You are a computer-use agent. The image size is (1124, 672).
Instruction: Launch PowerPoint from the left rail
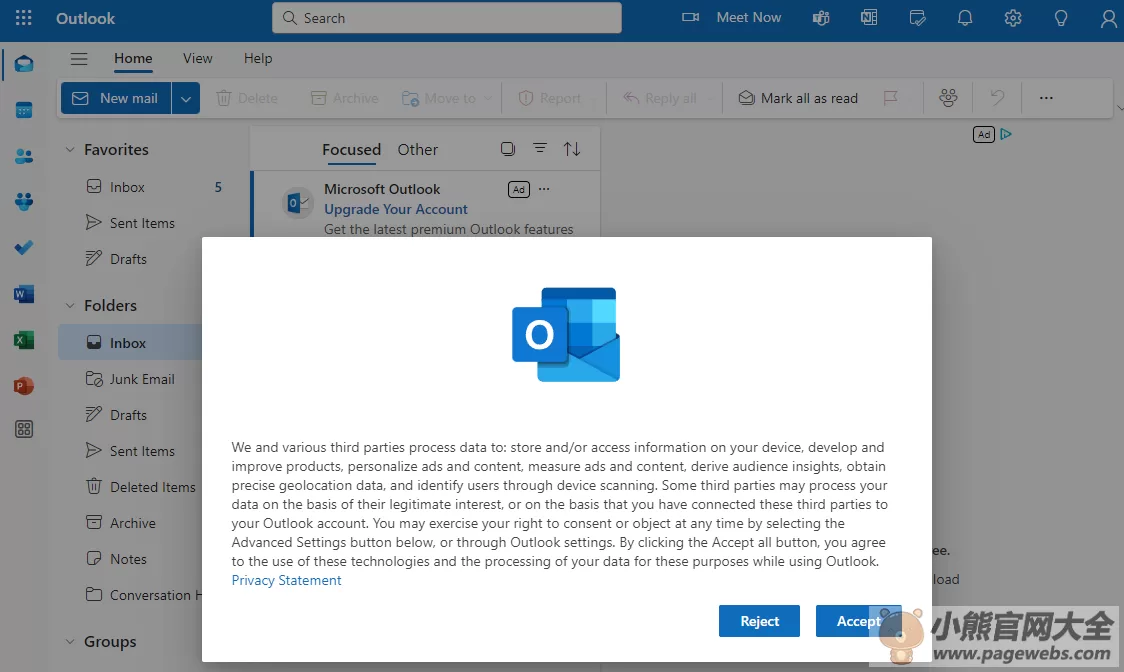[x=24, y=385]
